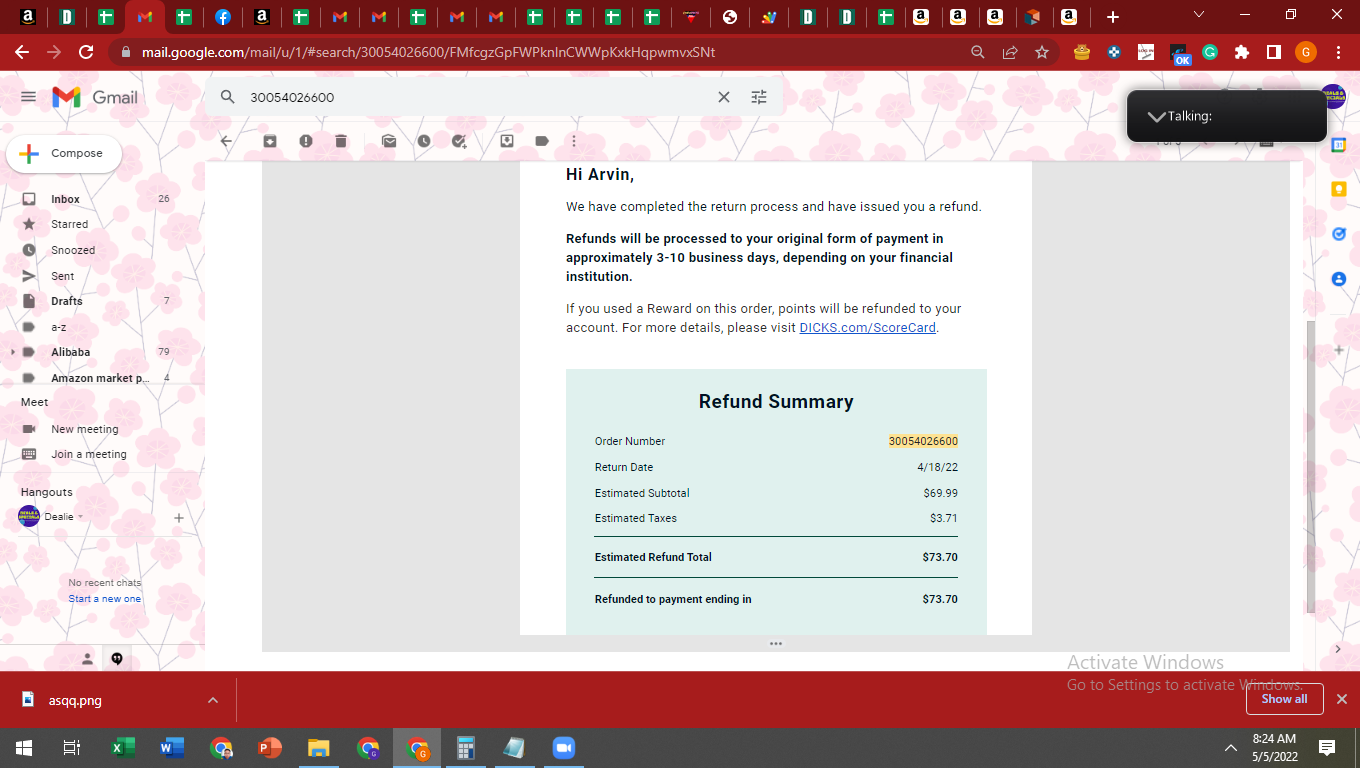Collapse the side panel arrow

pos(1339,649)
